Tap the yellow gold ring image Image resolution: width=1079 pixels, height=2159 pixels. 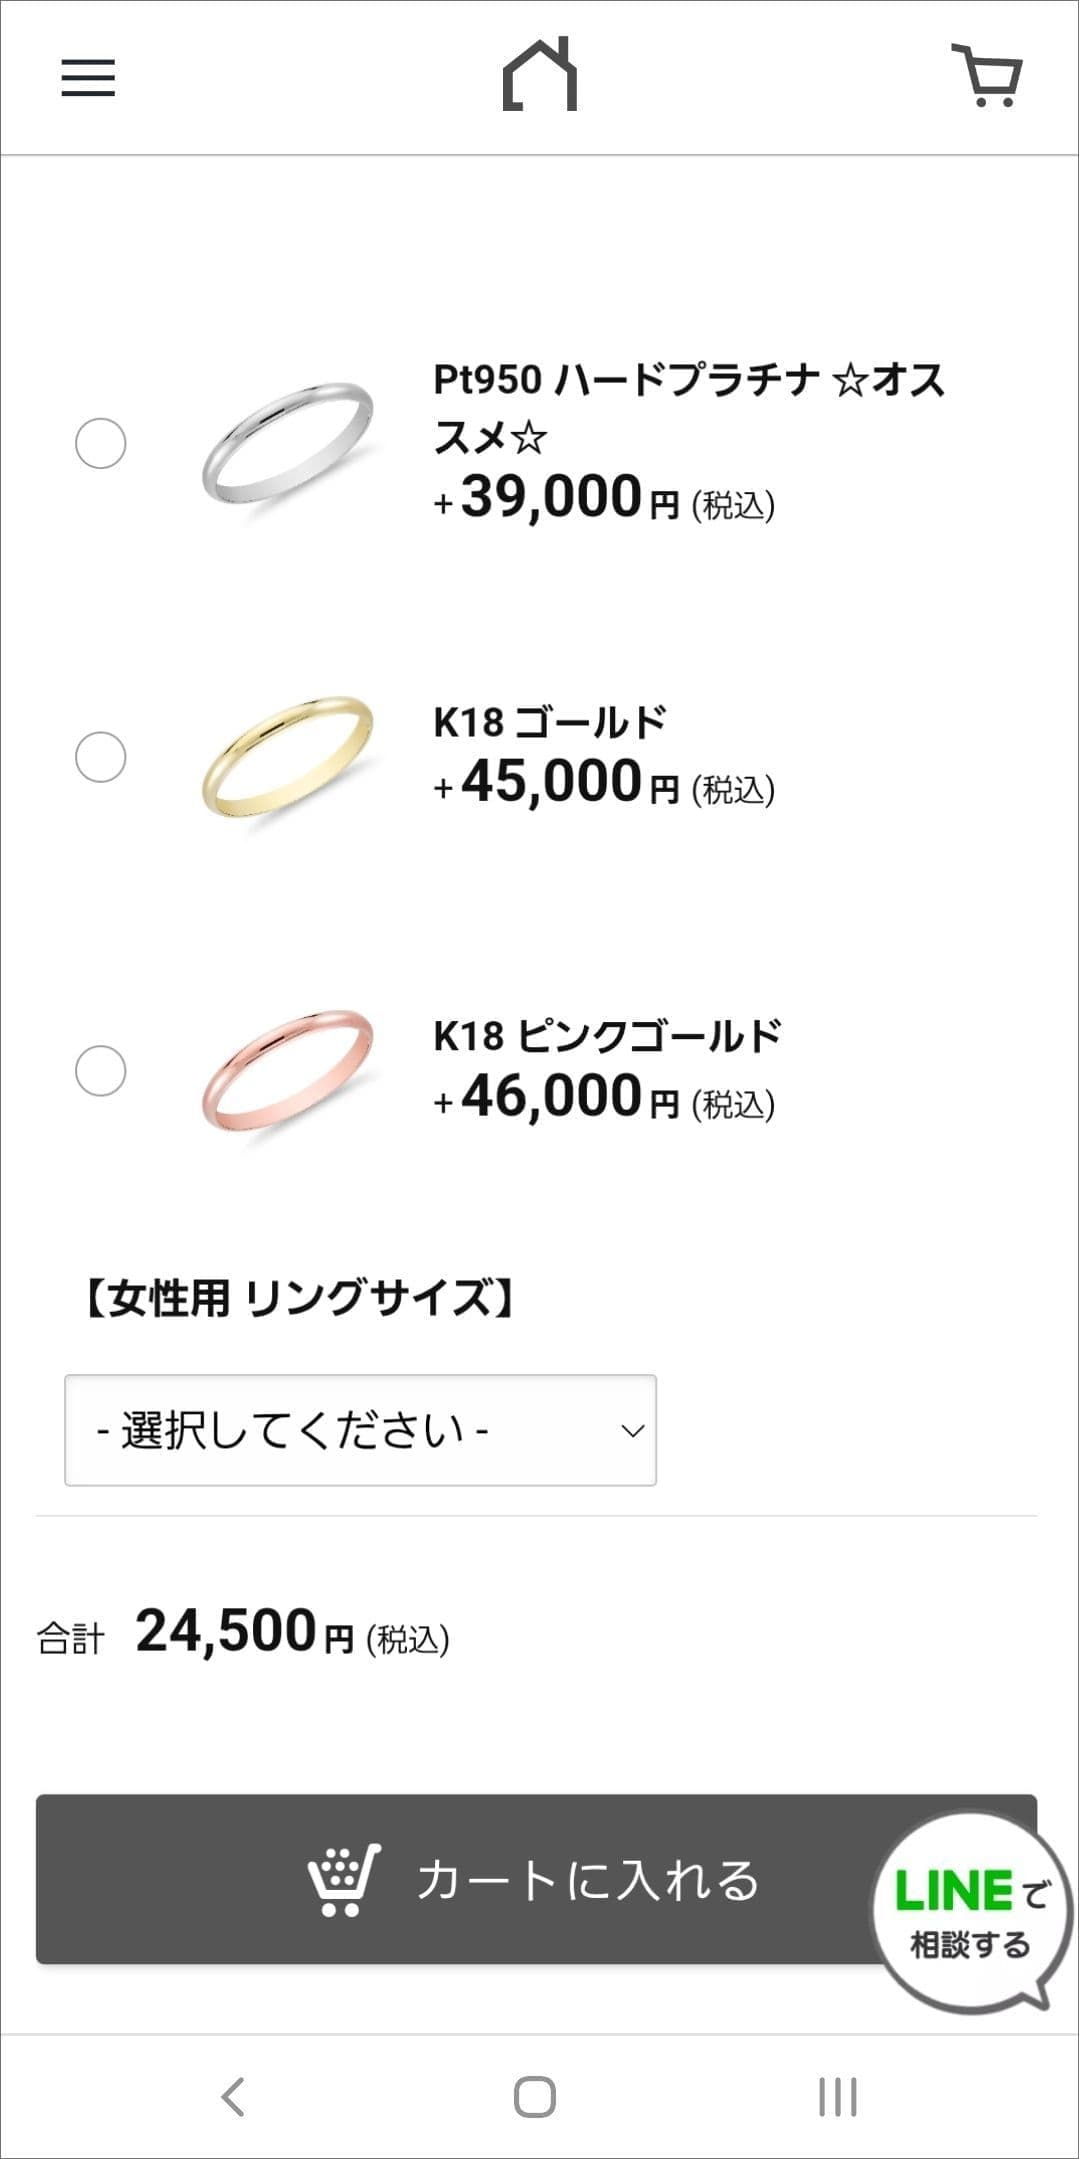(287, 757)
